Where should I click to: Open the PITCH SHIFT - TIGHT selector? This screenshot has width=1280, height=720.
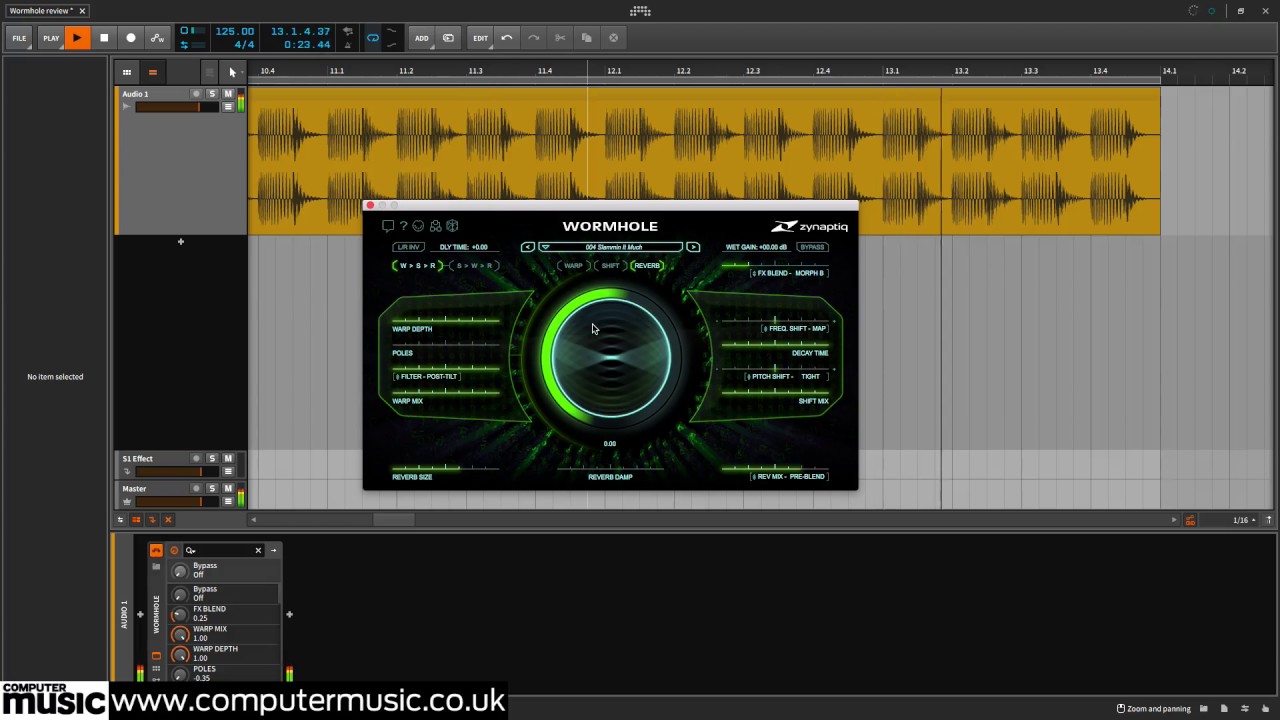(x=788, y=377)
